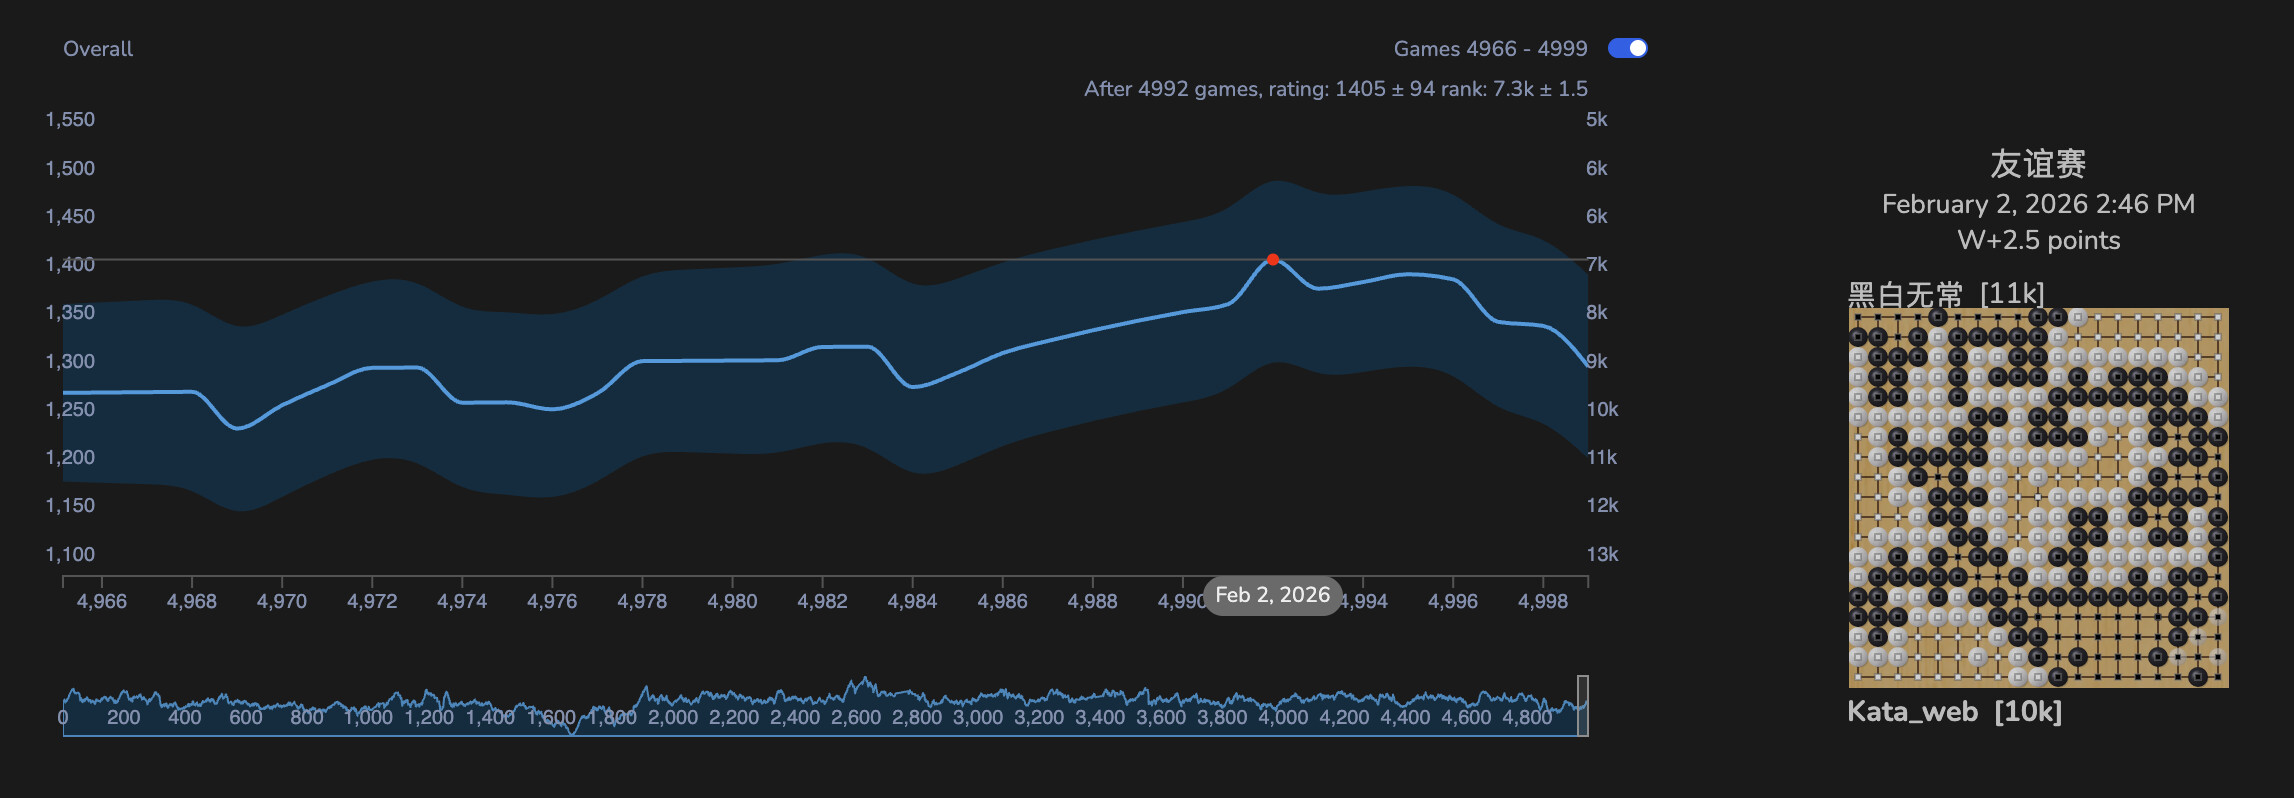Screen dimensions: 2294x798
Task: Open player 黑白无常 [11k] profile
Action: pos(1945,294)
